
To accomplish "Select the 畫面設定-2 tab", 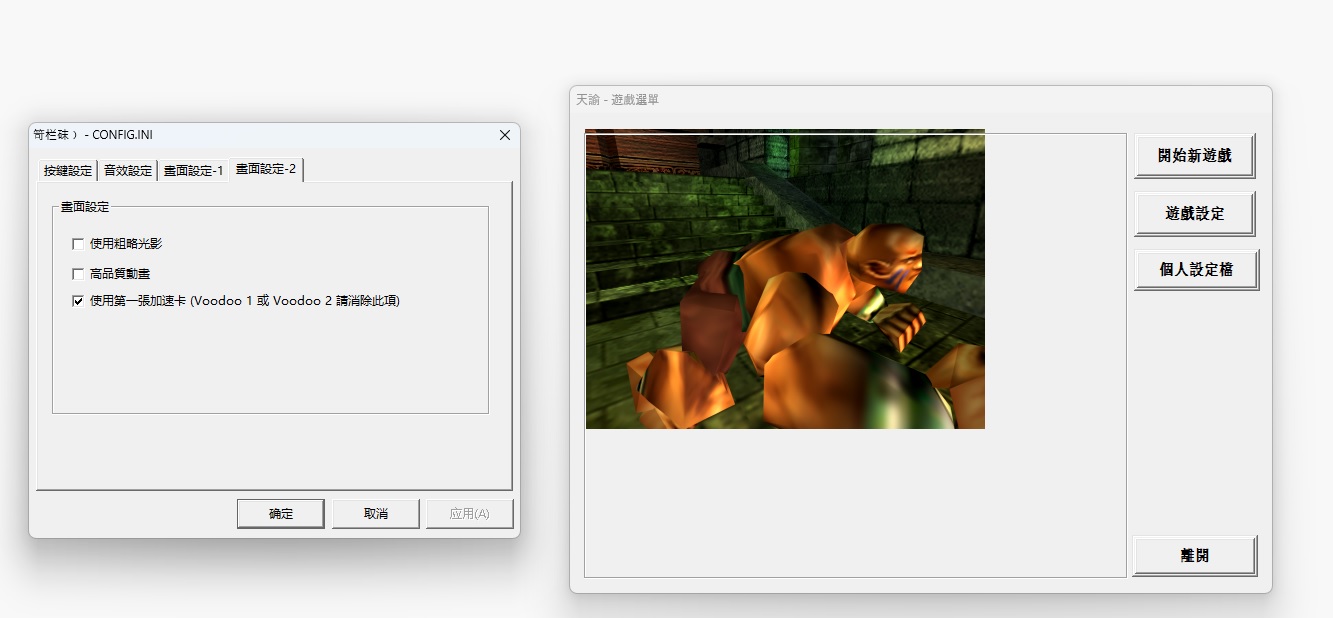I will (266, 169).
